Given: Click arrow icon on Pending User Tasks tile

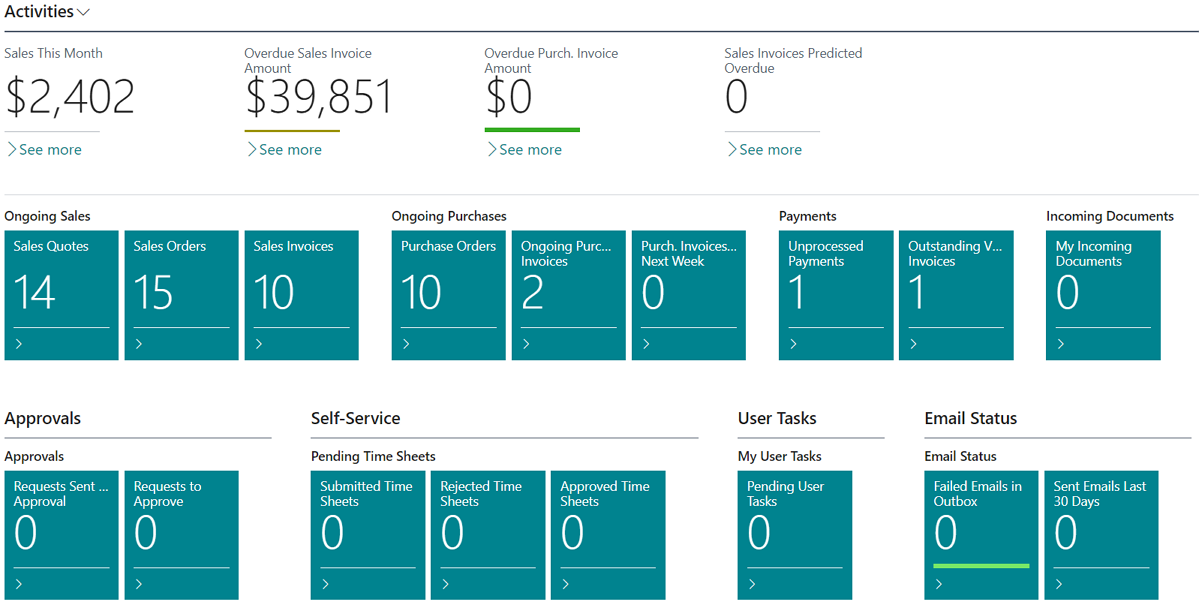Looking at the screenshot, I should click(x=752, y=584).
